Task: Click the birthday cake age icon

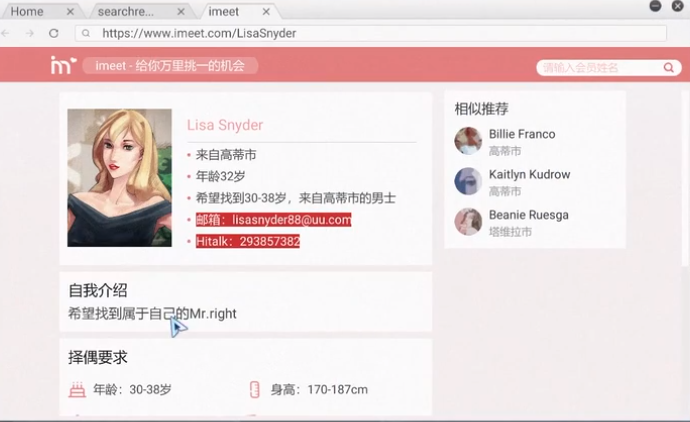Action: [77, 389]
